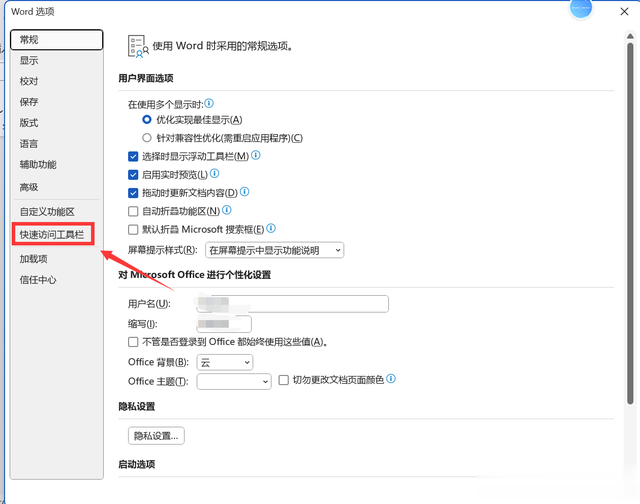
Task: Open 自定义功能区 category
Action: point(57,211)
